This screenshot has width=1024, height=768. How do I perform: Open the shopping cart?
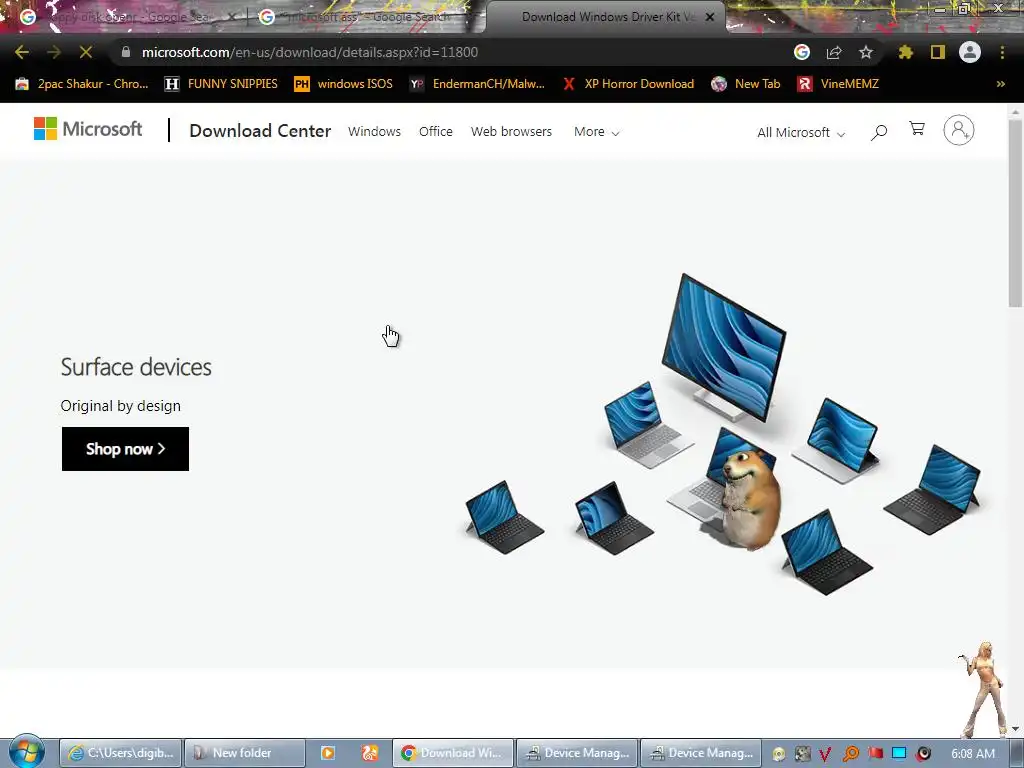pyautogui.click(x=917, y=129)
